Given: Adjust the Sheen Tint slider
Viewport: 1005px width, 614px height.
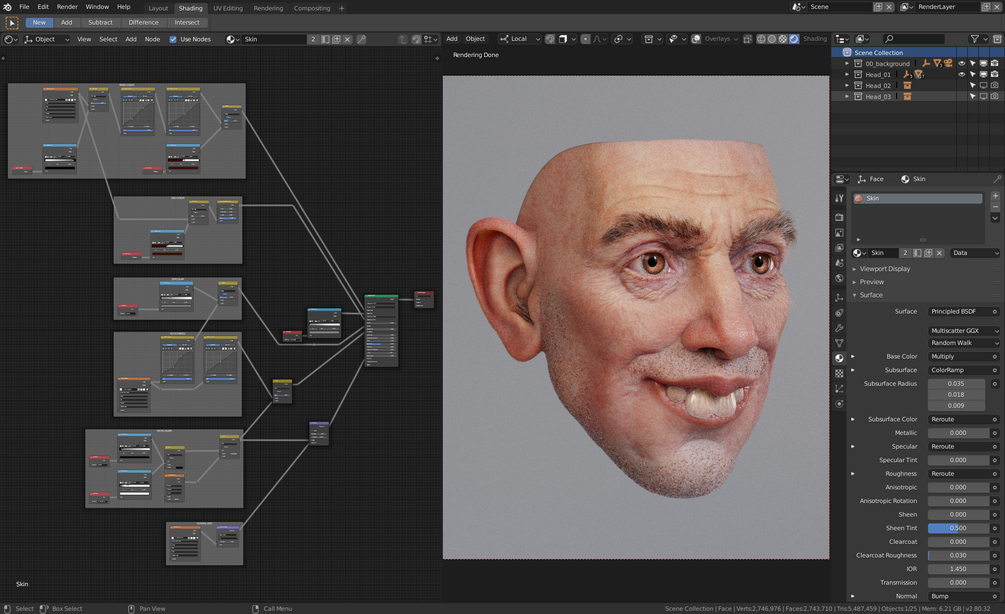Looking at the screenshot, I should 958,528.
